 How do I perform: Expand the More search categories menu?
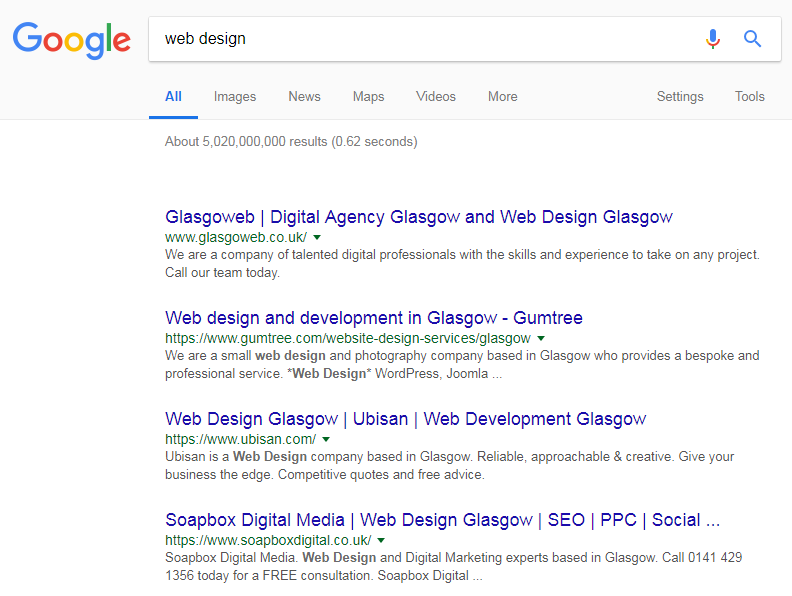coord(503,96)
